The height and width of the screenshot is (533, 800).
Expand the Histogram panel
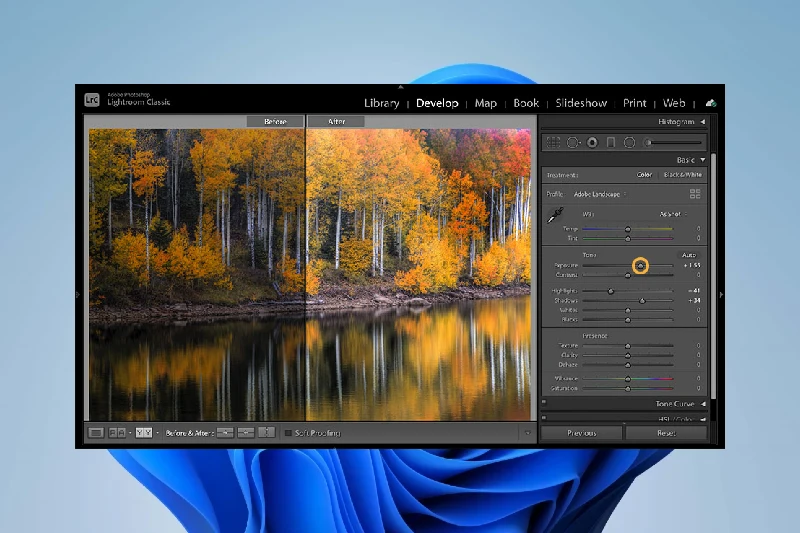click(x=703, y=122)
